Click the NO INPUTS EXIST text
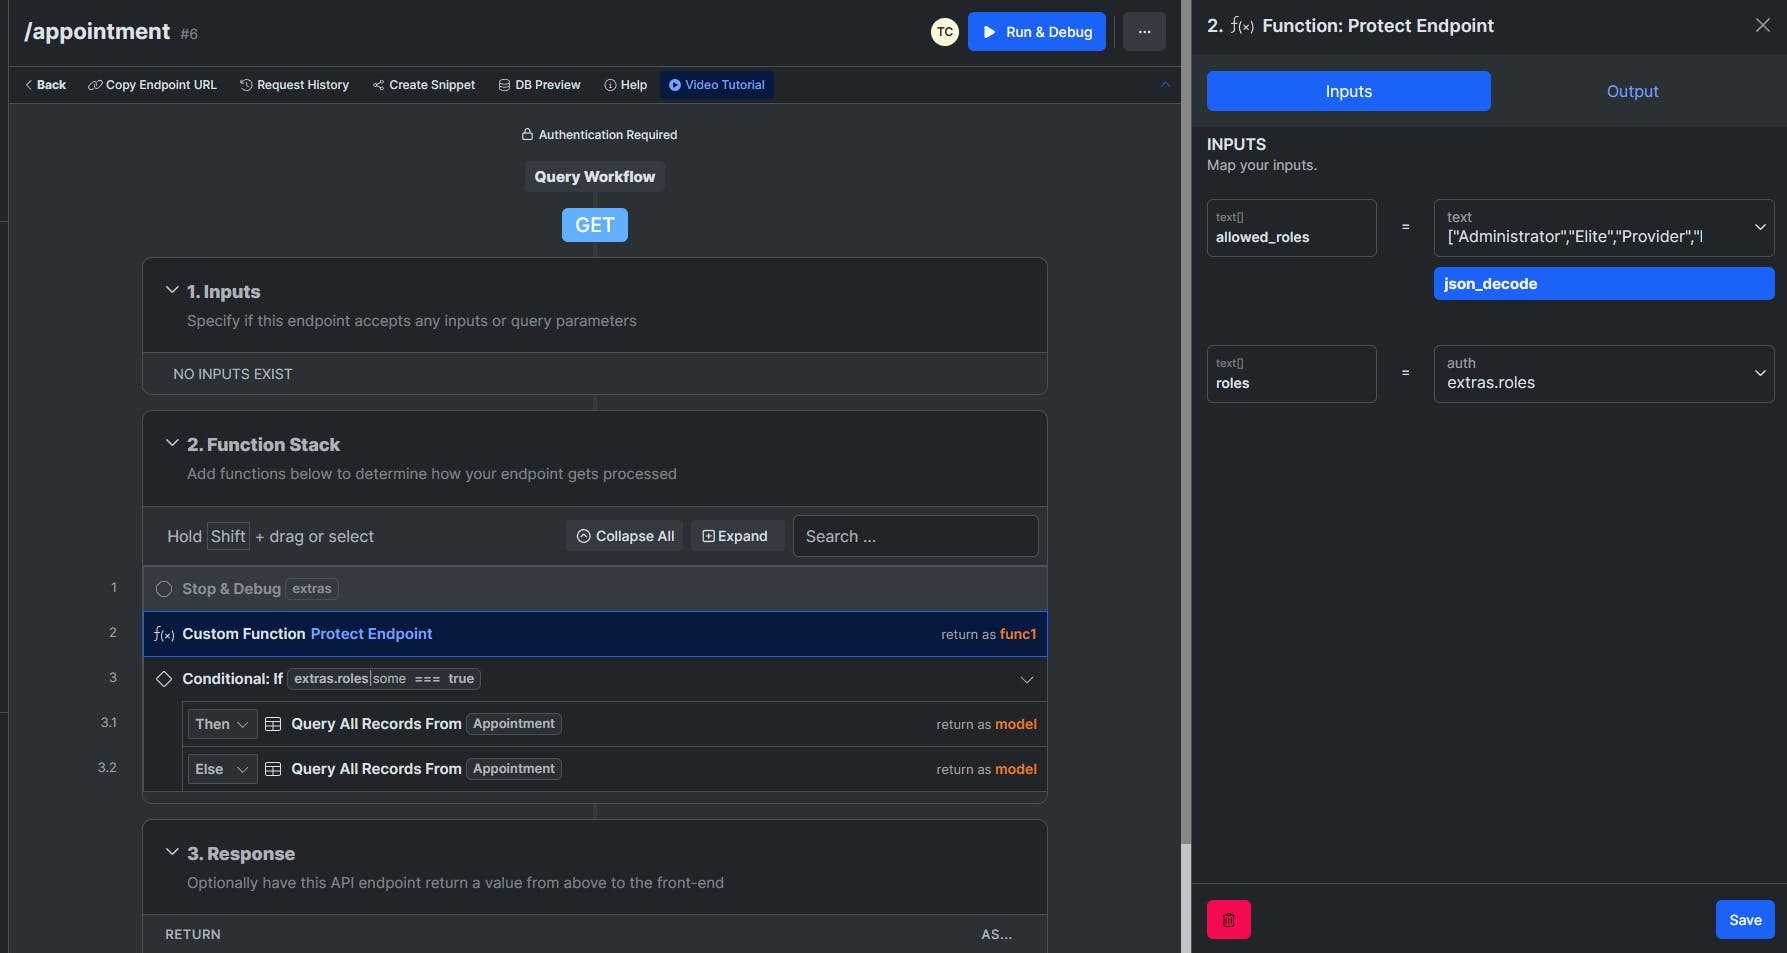This screenshot has height=953, width=1787. (x=233, y=374)
